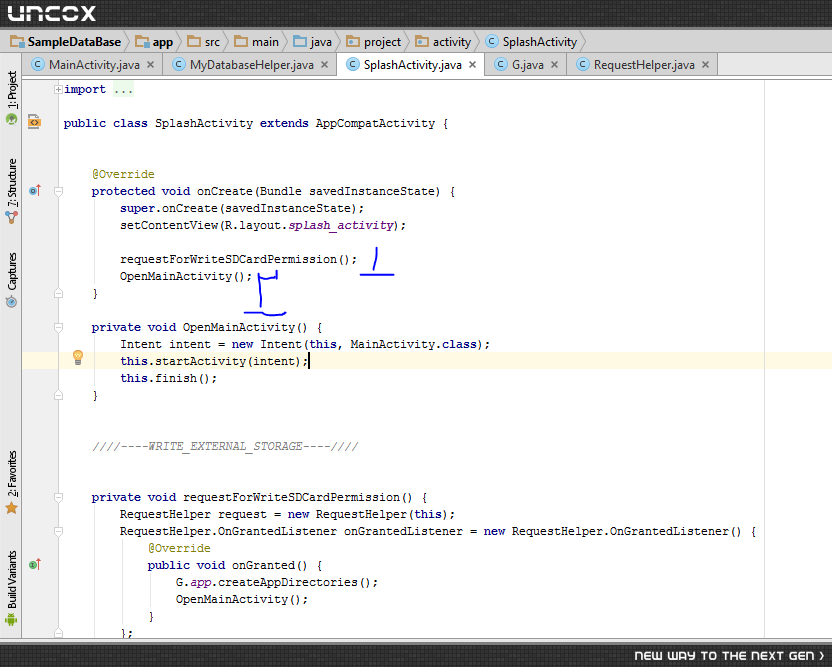Screen dimensions: 832x667
Task: Open the Captures tool window
Action: 11,280
